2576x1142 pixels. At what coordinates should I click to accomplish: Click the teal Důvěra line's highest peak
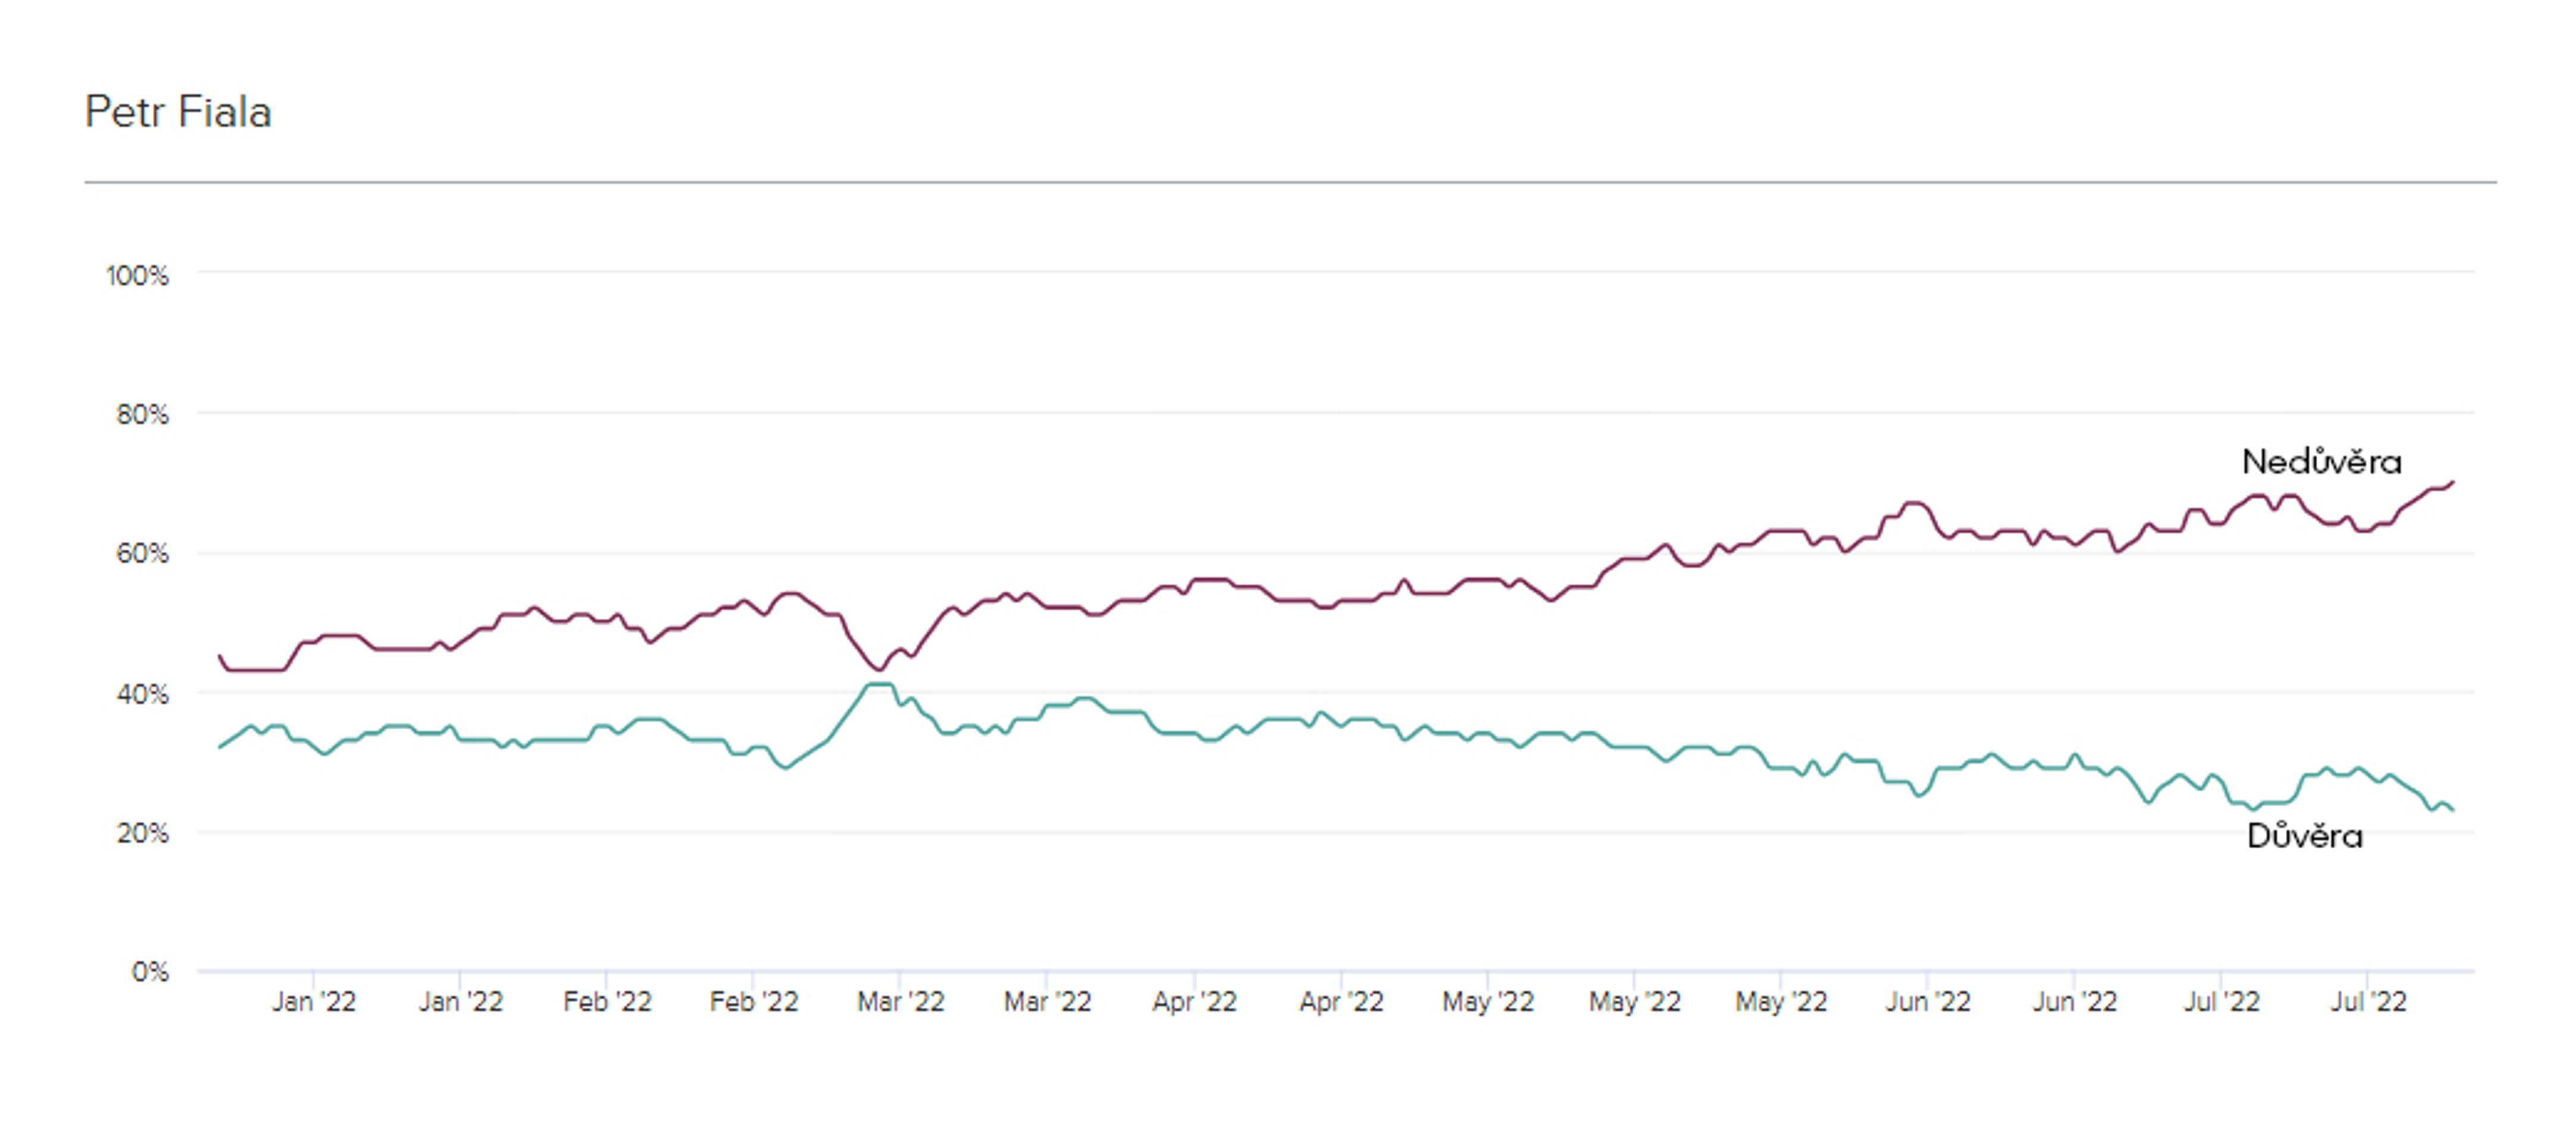(879, 684)
